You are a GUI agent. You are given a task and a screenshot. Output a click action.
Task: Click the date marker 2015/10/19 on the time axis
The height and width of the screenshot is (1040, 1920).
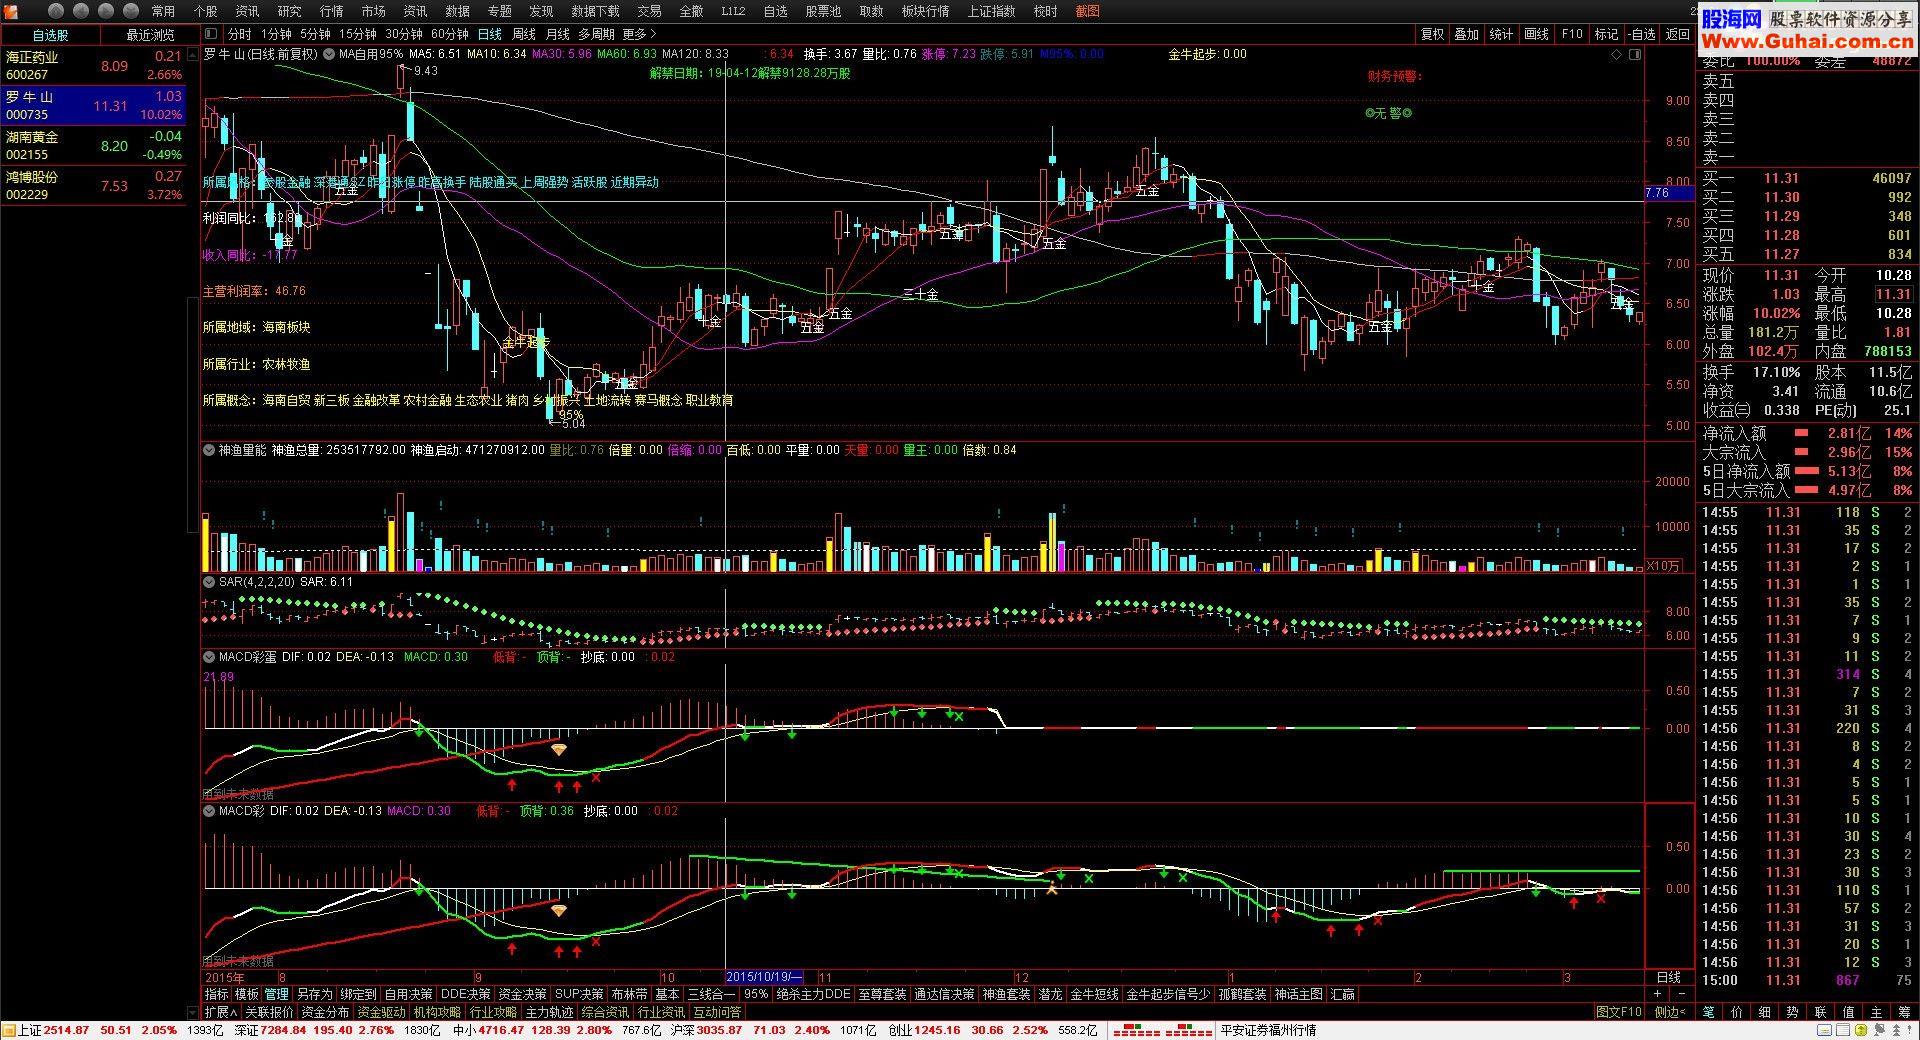point(764,977)
